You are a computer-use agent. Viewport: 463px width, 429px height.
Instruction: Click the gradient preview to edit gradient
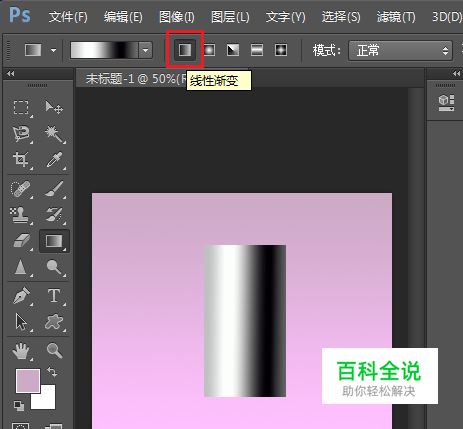pyautogui.click(x=104, y=50)
